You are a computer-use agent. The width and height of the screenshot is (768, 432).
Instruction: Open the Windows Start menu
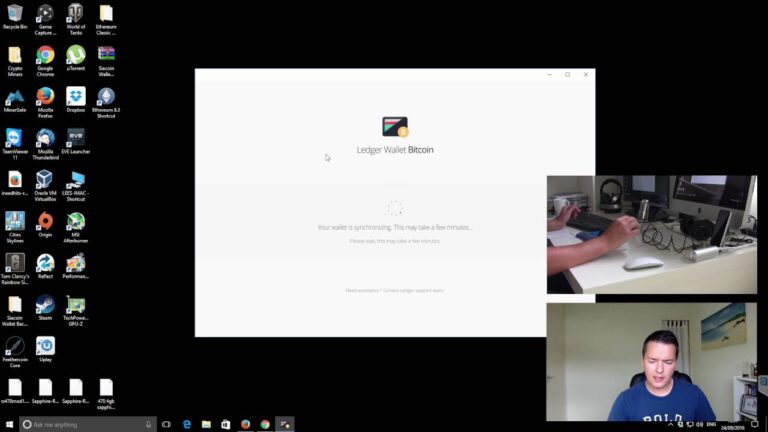point(9,424)
